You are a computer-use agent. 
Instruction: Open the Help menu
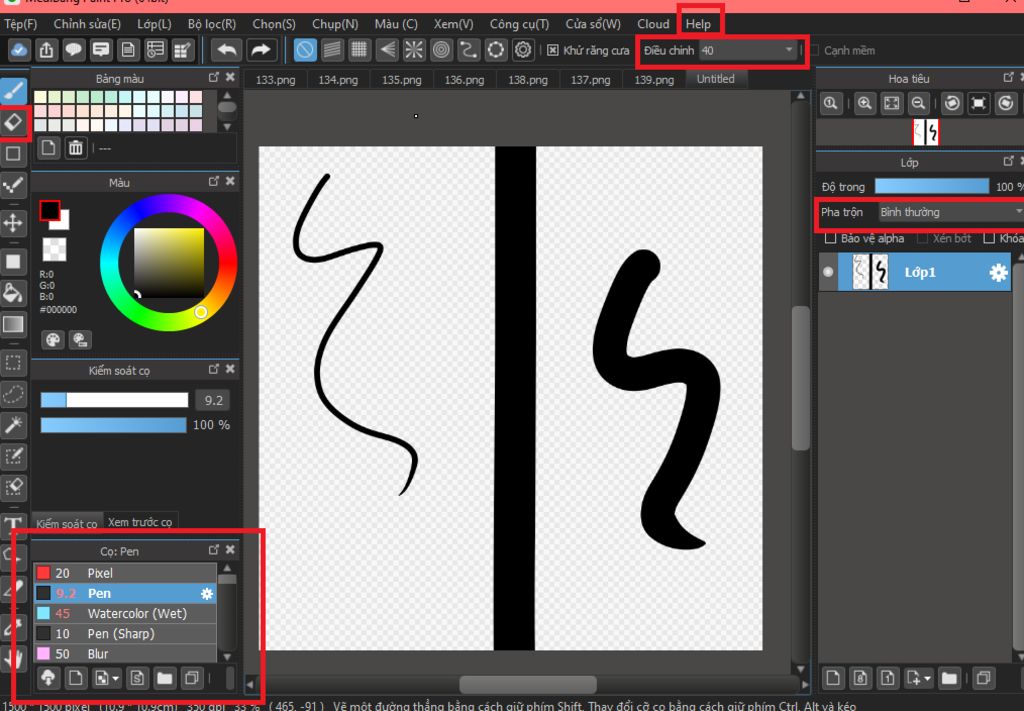tap(698, 24)
